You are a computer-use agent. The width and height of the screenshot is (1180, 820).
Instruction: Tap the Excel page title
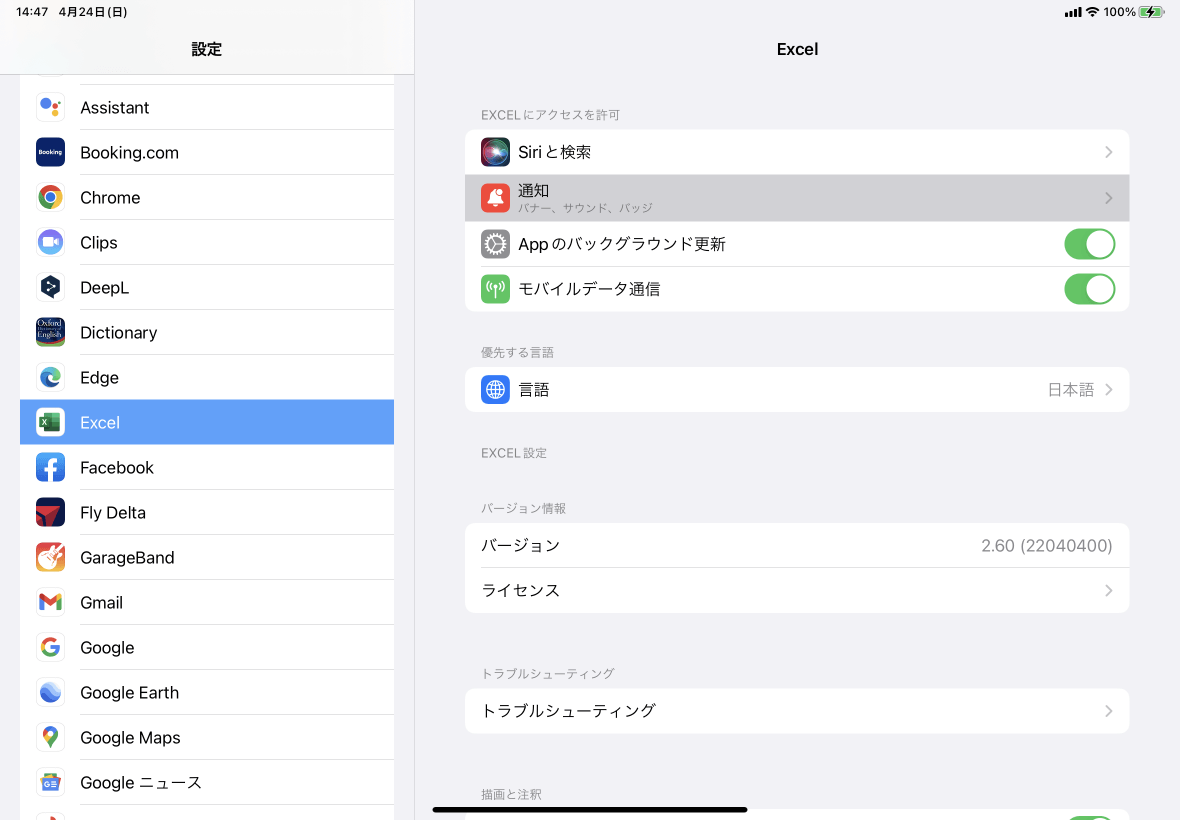click(x=797, y=49)
